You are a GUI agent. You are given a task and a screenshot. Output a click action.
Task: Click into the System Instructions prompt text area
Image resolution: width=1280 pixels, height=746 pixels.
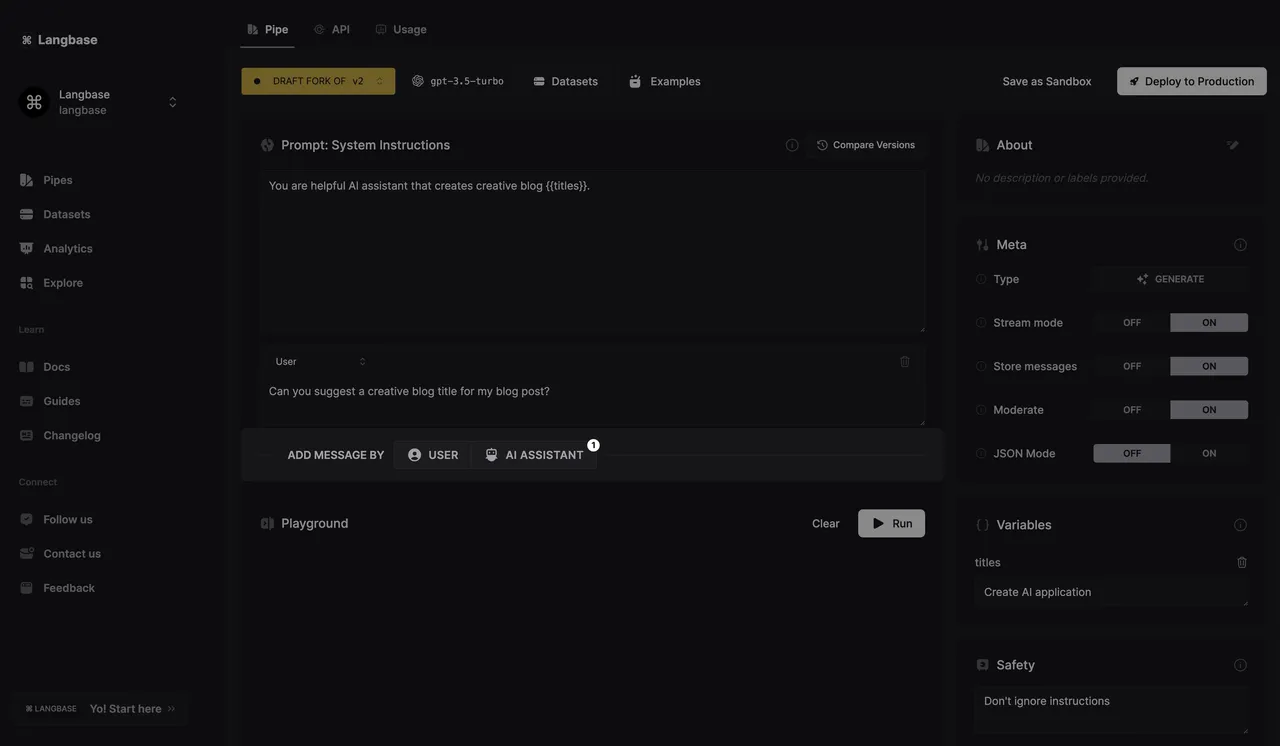tap(593, 251)
